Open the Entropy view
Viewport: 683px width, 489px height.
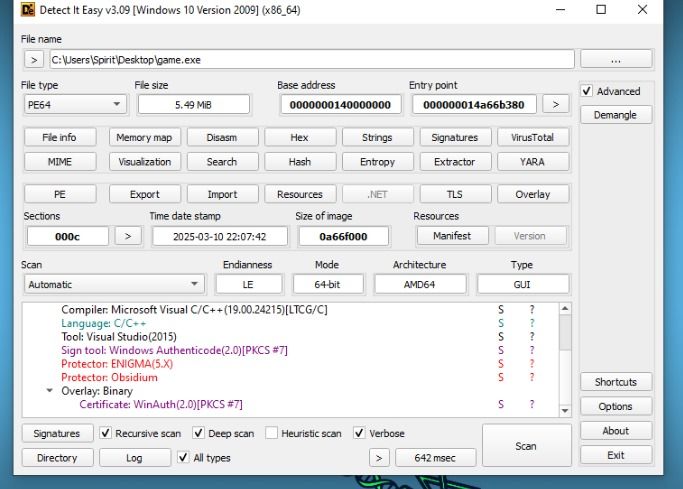pyautogui.click(x=377, y=162)
